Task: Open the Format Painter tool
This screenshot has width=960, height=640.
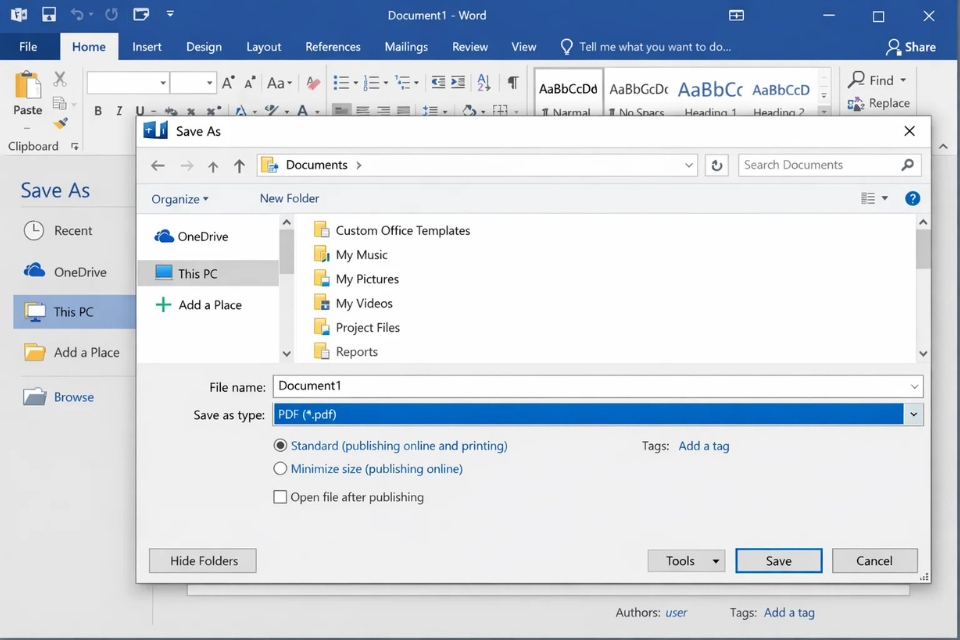Action: click(x=62, y=123)
